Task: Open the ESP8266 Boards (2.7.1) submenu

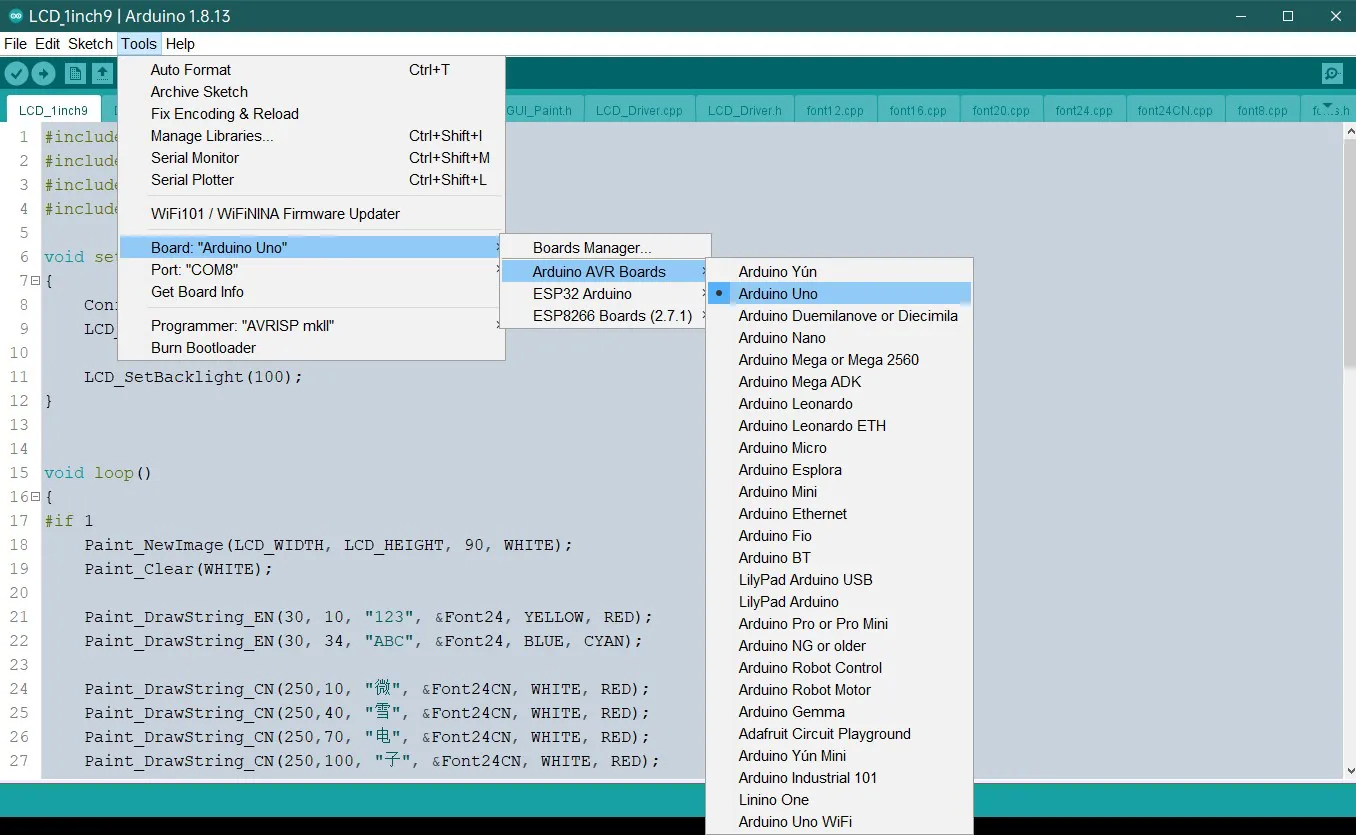Action: (x=605, y=316)
